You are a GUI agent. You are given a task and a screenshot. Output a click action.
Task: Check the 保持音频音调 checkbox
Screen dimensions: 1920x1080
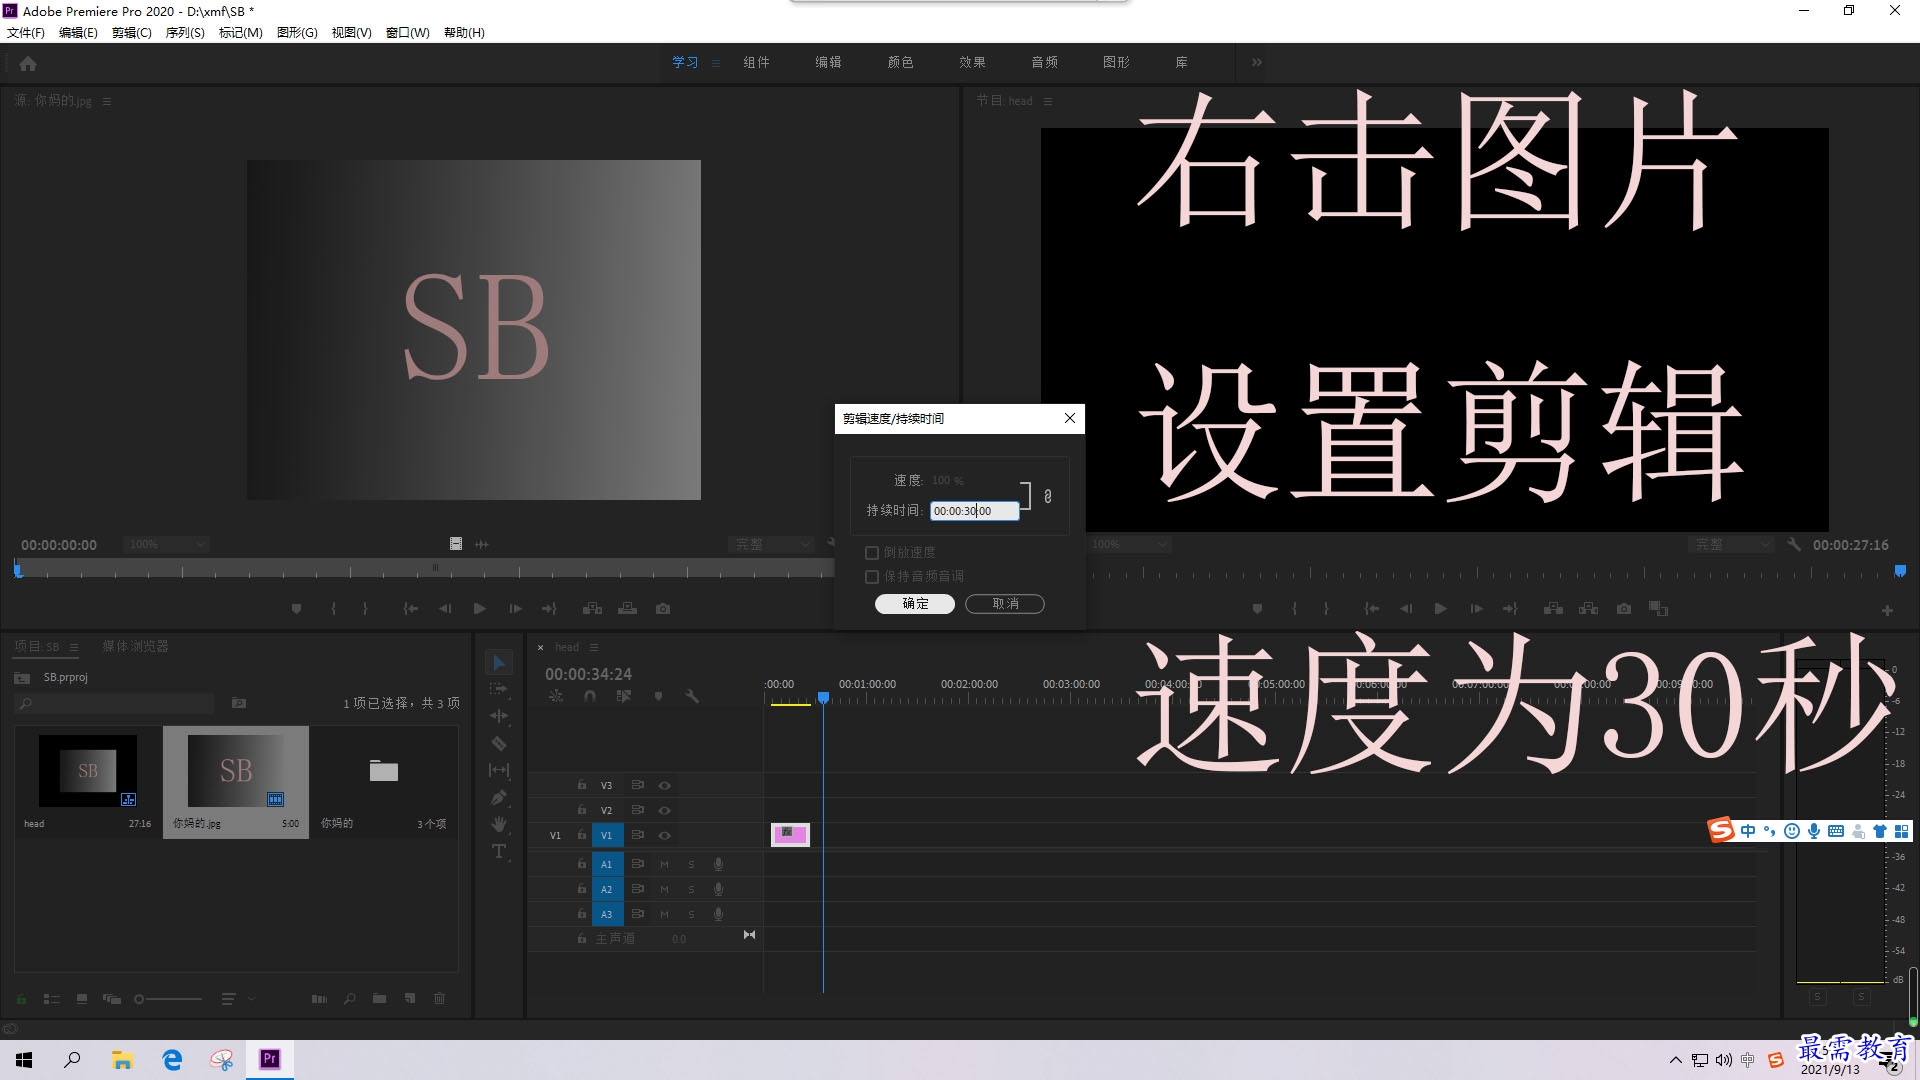pyautogui.click(x=872, y=576)
